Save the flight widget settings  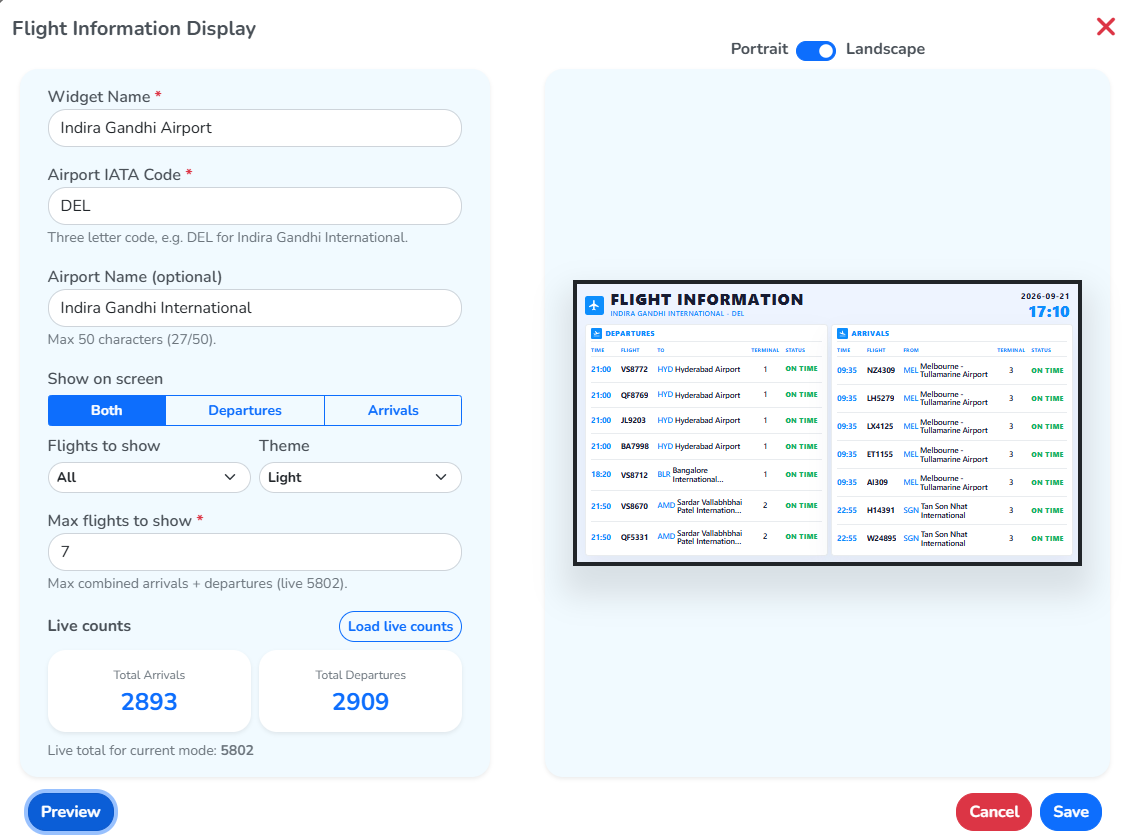1071,811
